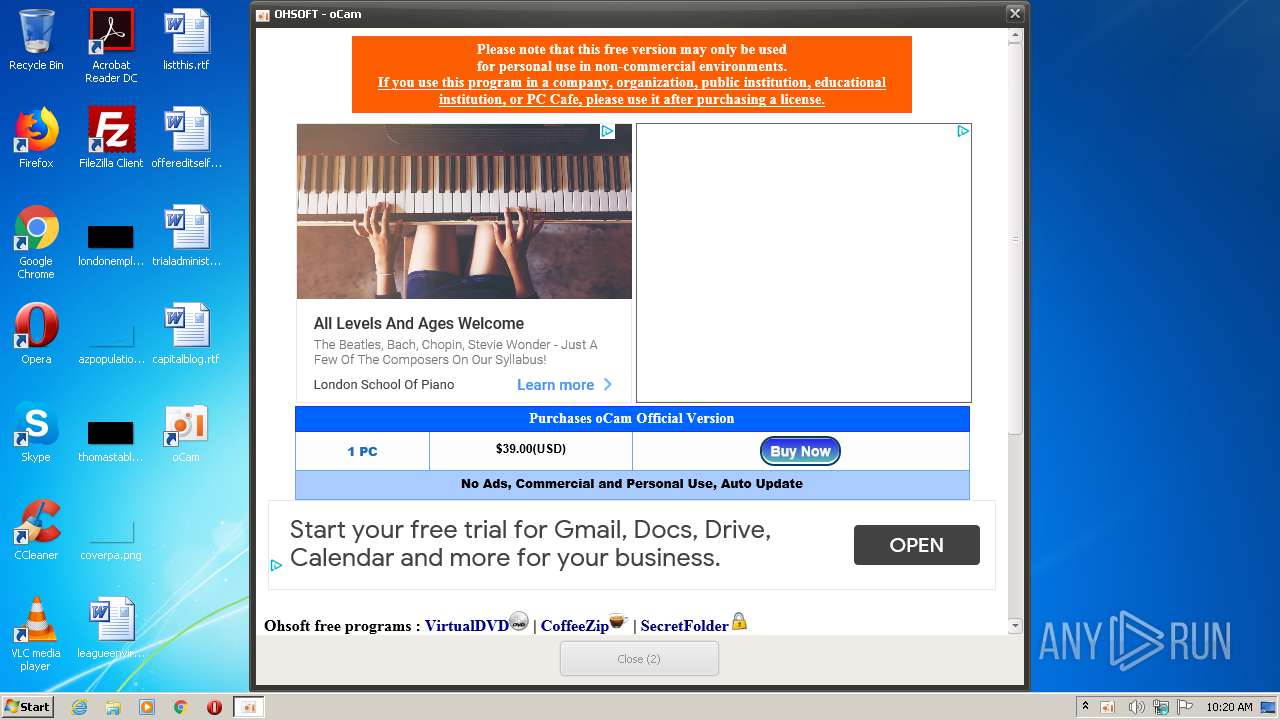
Task: Click 'All Levels And Ages Welcome' headline
Action: [x=419, y=323]
